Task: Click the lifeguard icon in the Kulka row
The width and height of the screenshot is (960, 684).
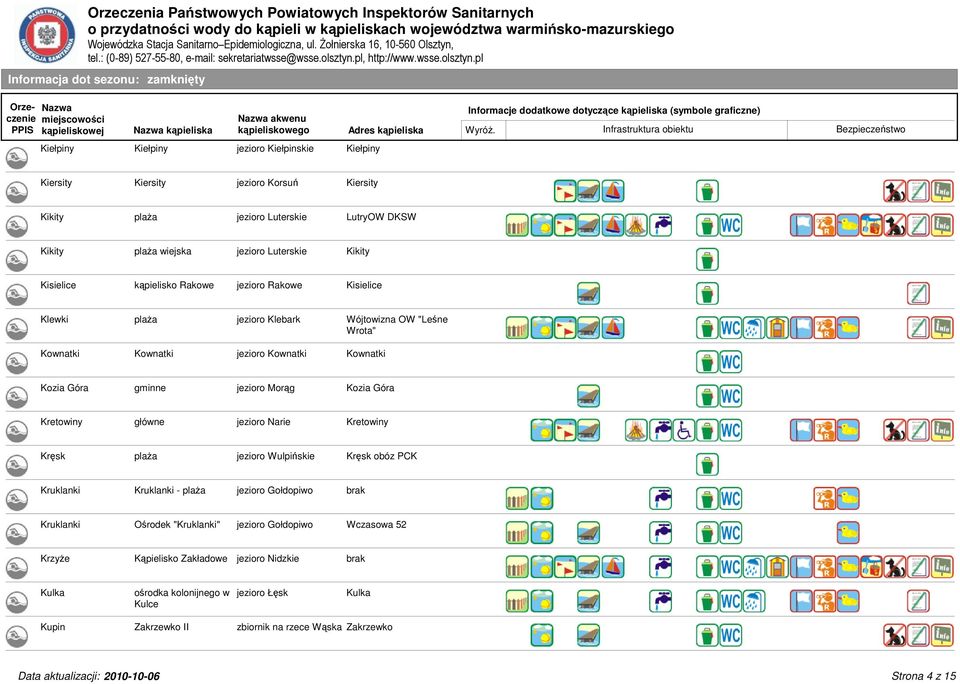Action: [x=825, y=602]
